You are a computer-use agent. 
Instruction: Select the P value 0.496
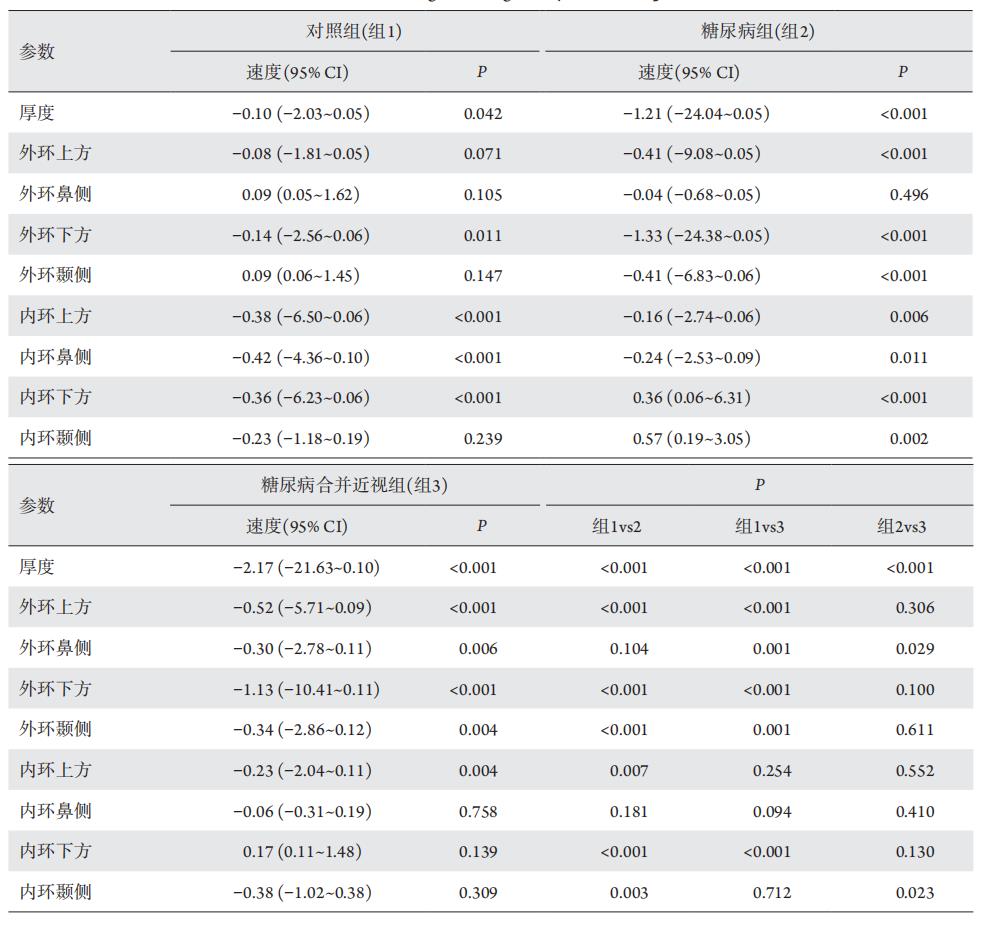tap(909, 195)
